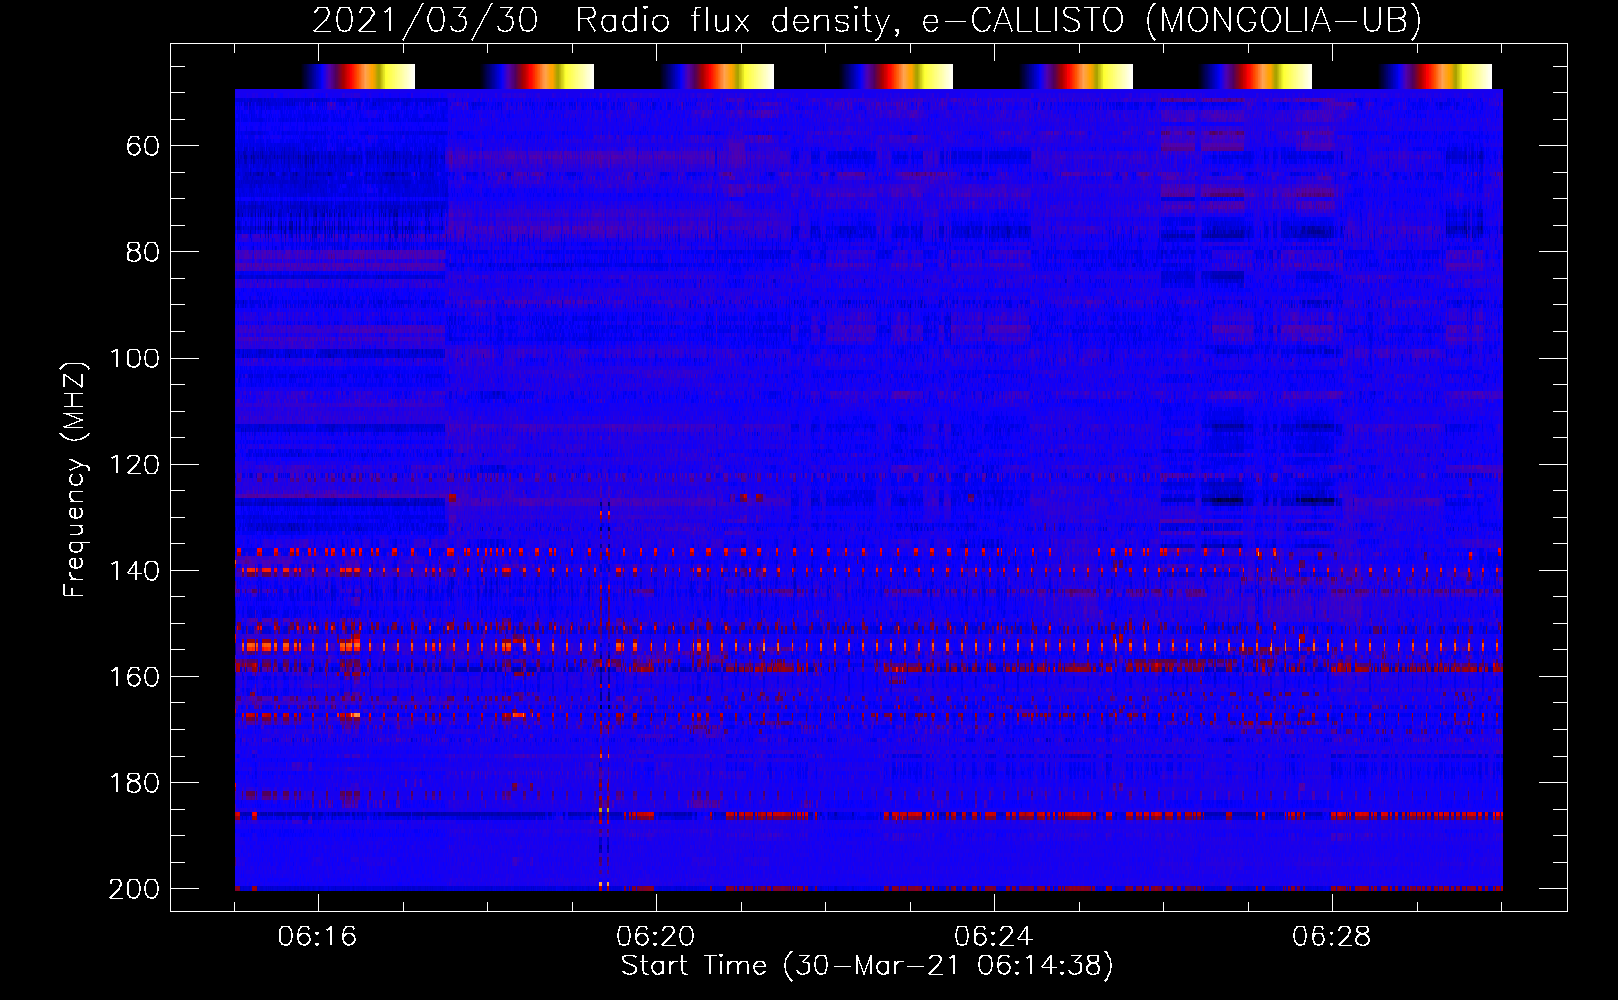1618x1000 pixels.
Task: Click the 200 MHz frequency tick label
Action: (x=134, y=889)
